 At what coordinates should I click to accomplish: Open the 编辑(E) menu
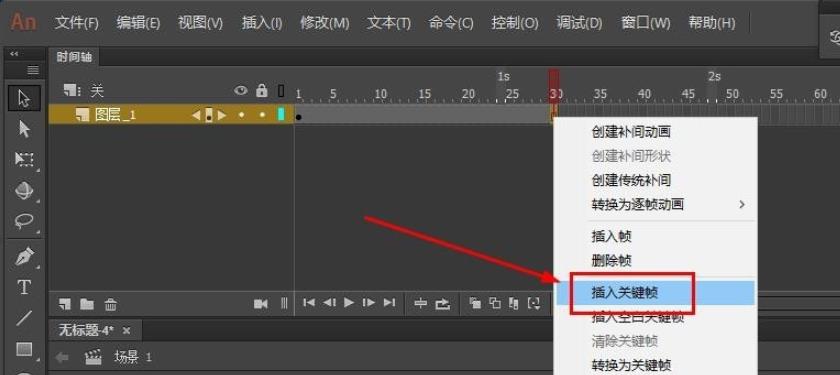point(138,23)
